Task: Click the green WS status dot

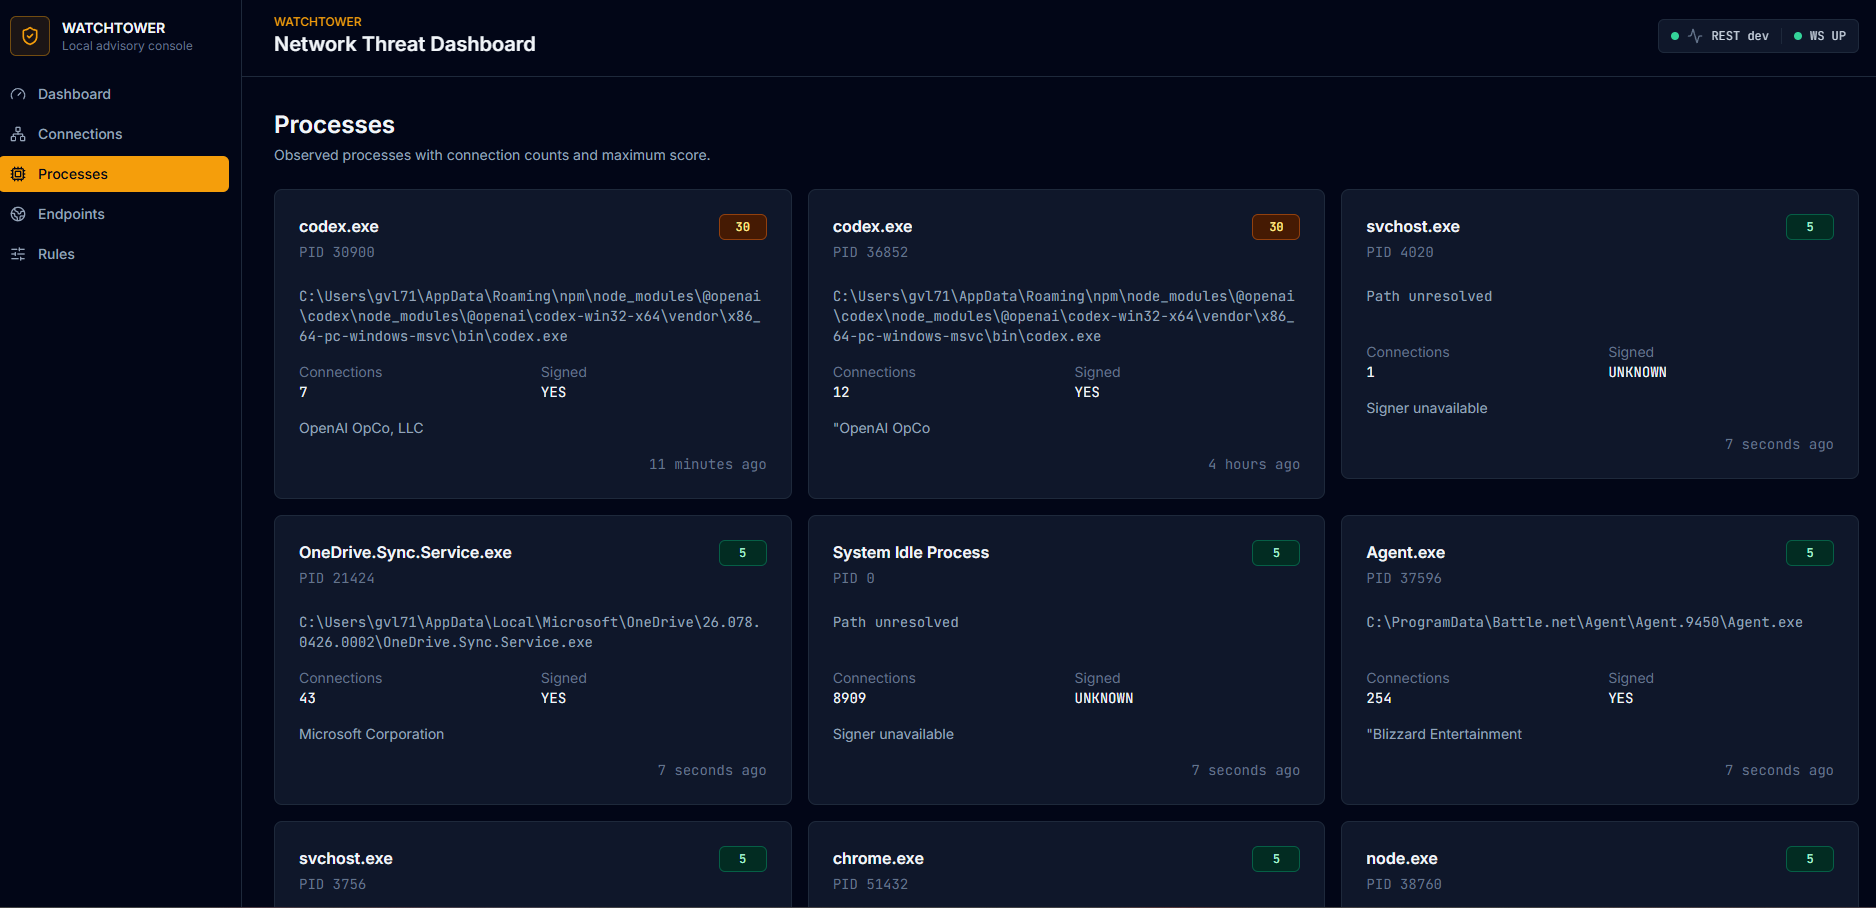Action: pyautogui.click(x=1798, y=36)
